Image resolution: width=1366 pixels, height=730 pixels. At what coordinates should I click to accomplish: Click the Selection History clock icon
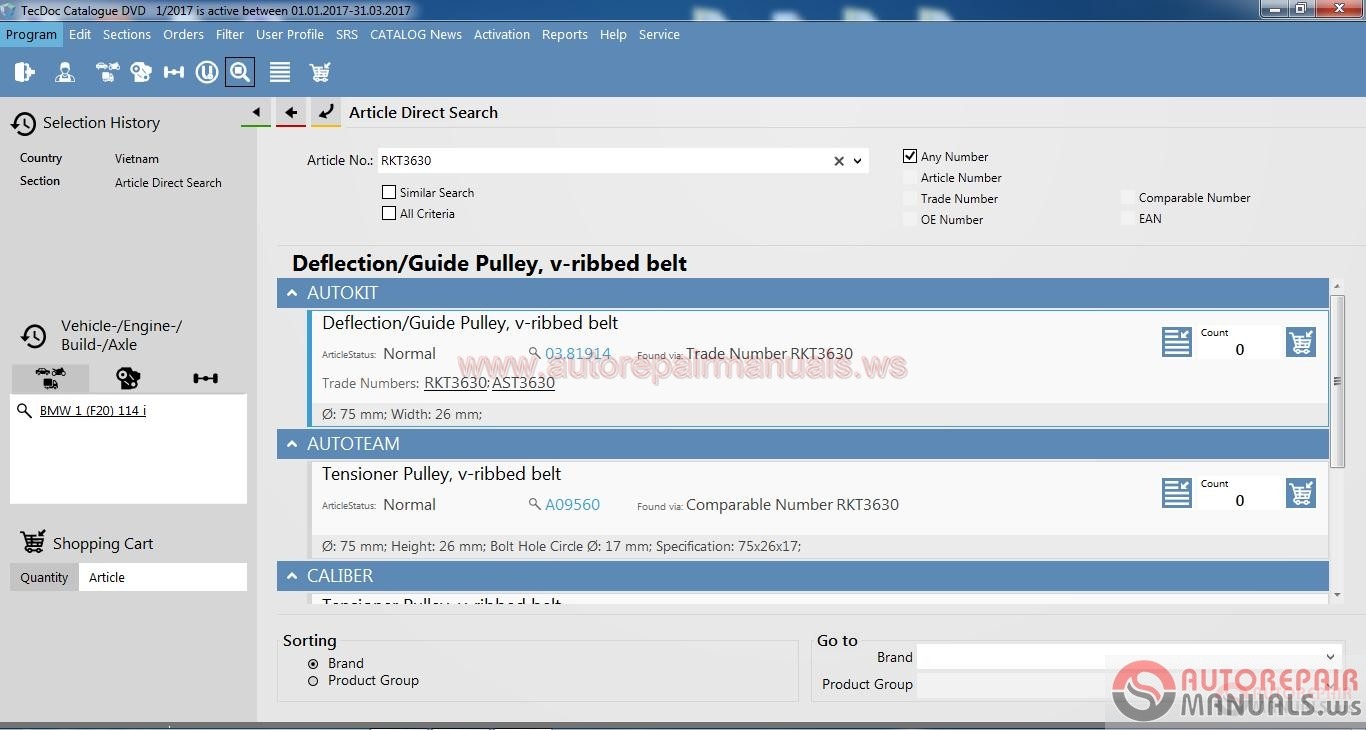(x=23, y=123)
